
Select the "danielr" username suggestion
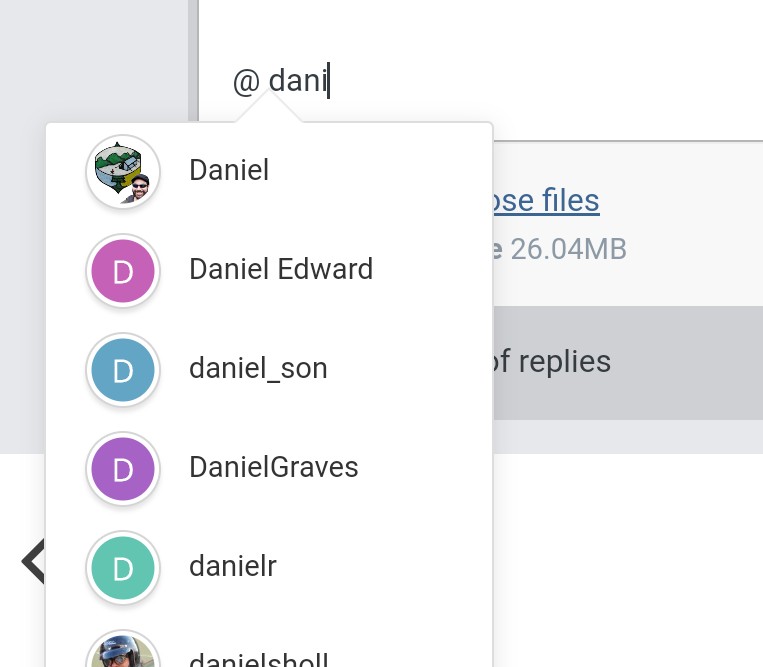tap(232, 567)
